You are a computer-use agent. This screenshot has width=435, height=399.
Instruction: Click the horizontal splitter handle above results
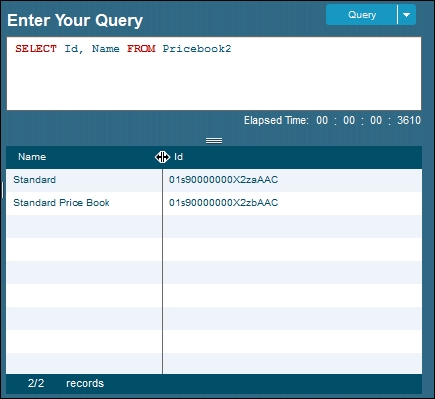tap(214, 141)
